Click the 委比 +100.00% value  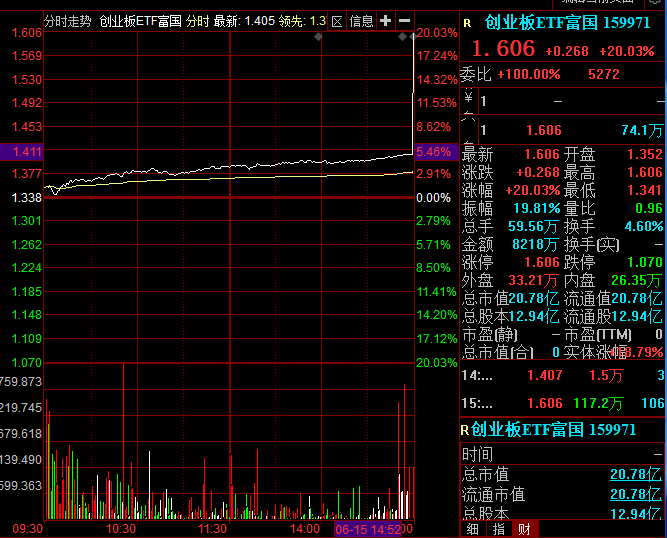[529, 74]
